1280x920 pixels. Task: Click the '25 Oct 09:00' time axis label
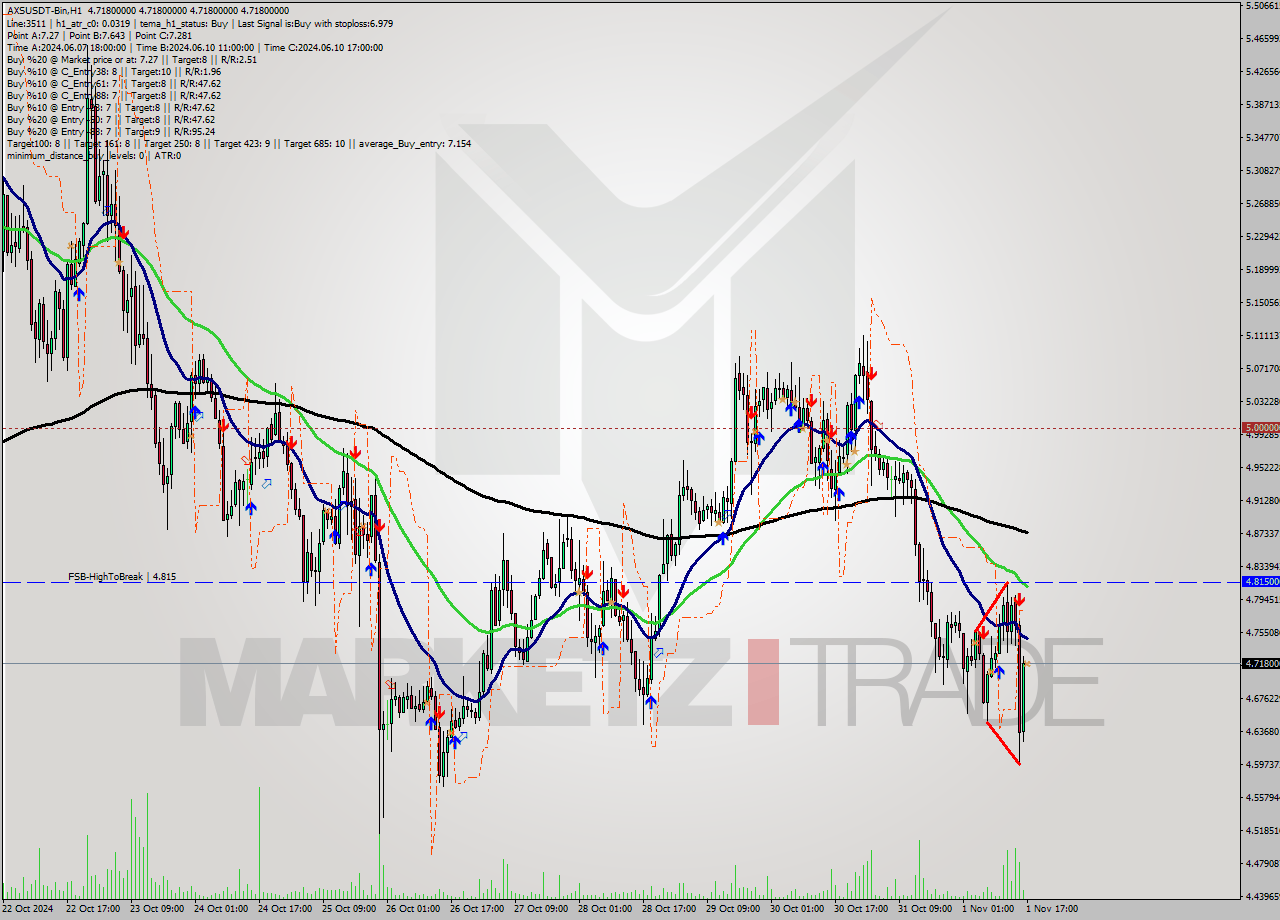349,909
